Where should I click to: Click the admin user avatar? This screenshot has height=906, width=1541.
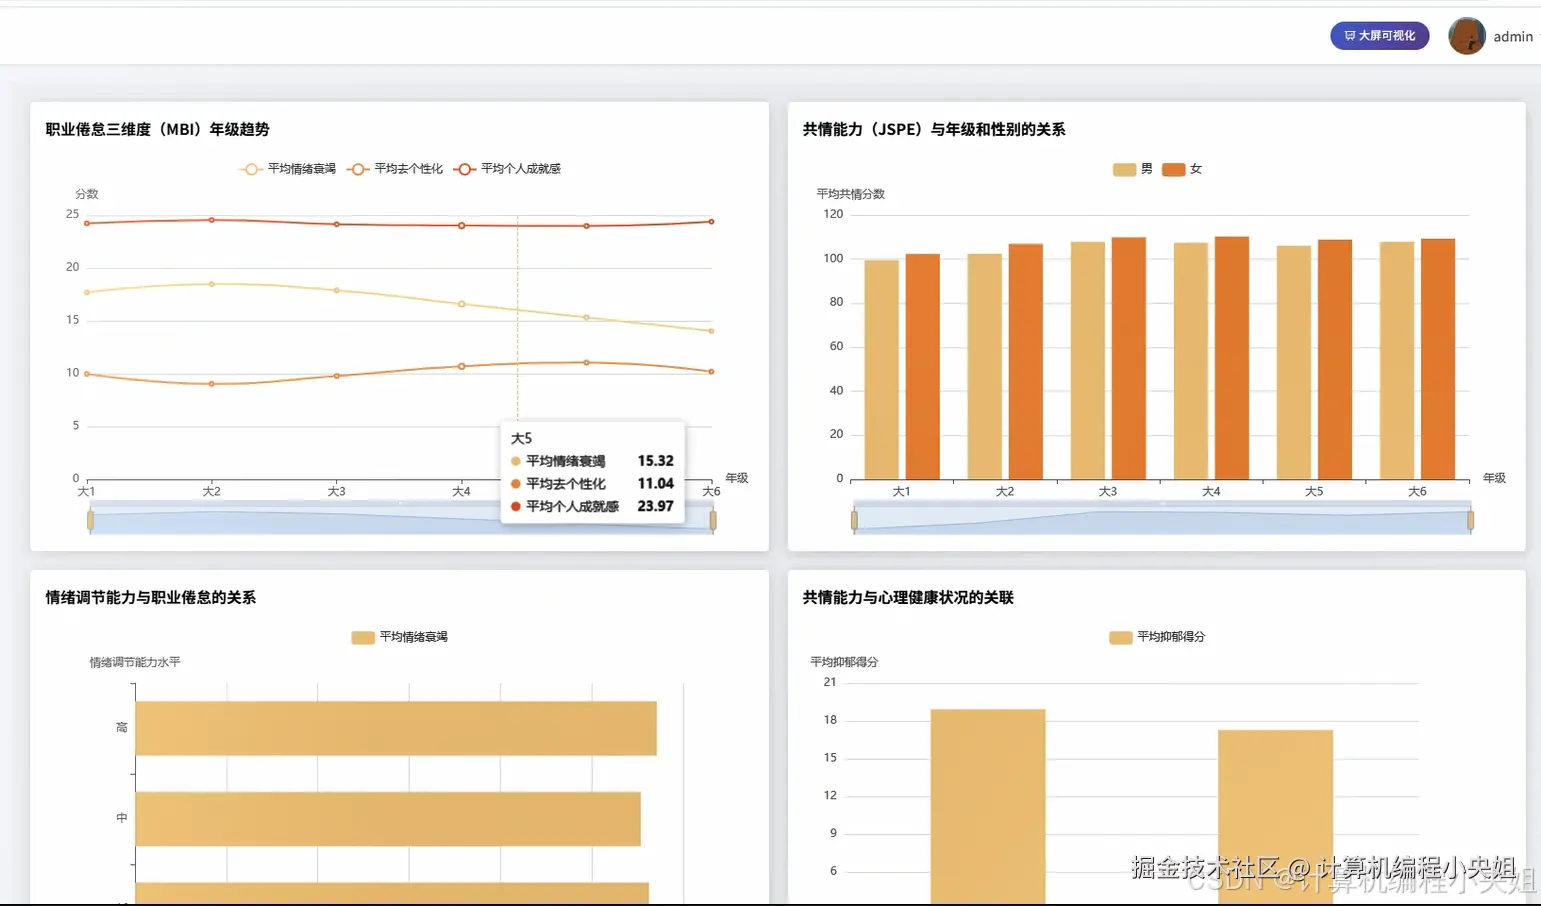tap(1467, 36)
